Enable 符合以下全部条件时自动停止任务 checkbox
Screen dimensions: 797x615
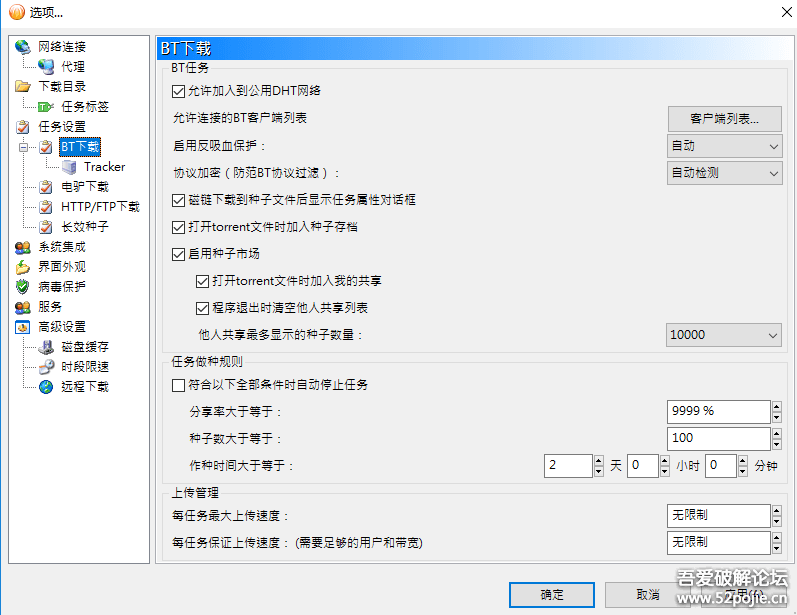pos(178,385)
